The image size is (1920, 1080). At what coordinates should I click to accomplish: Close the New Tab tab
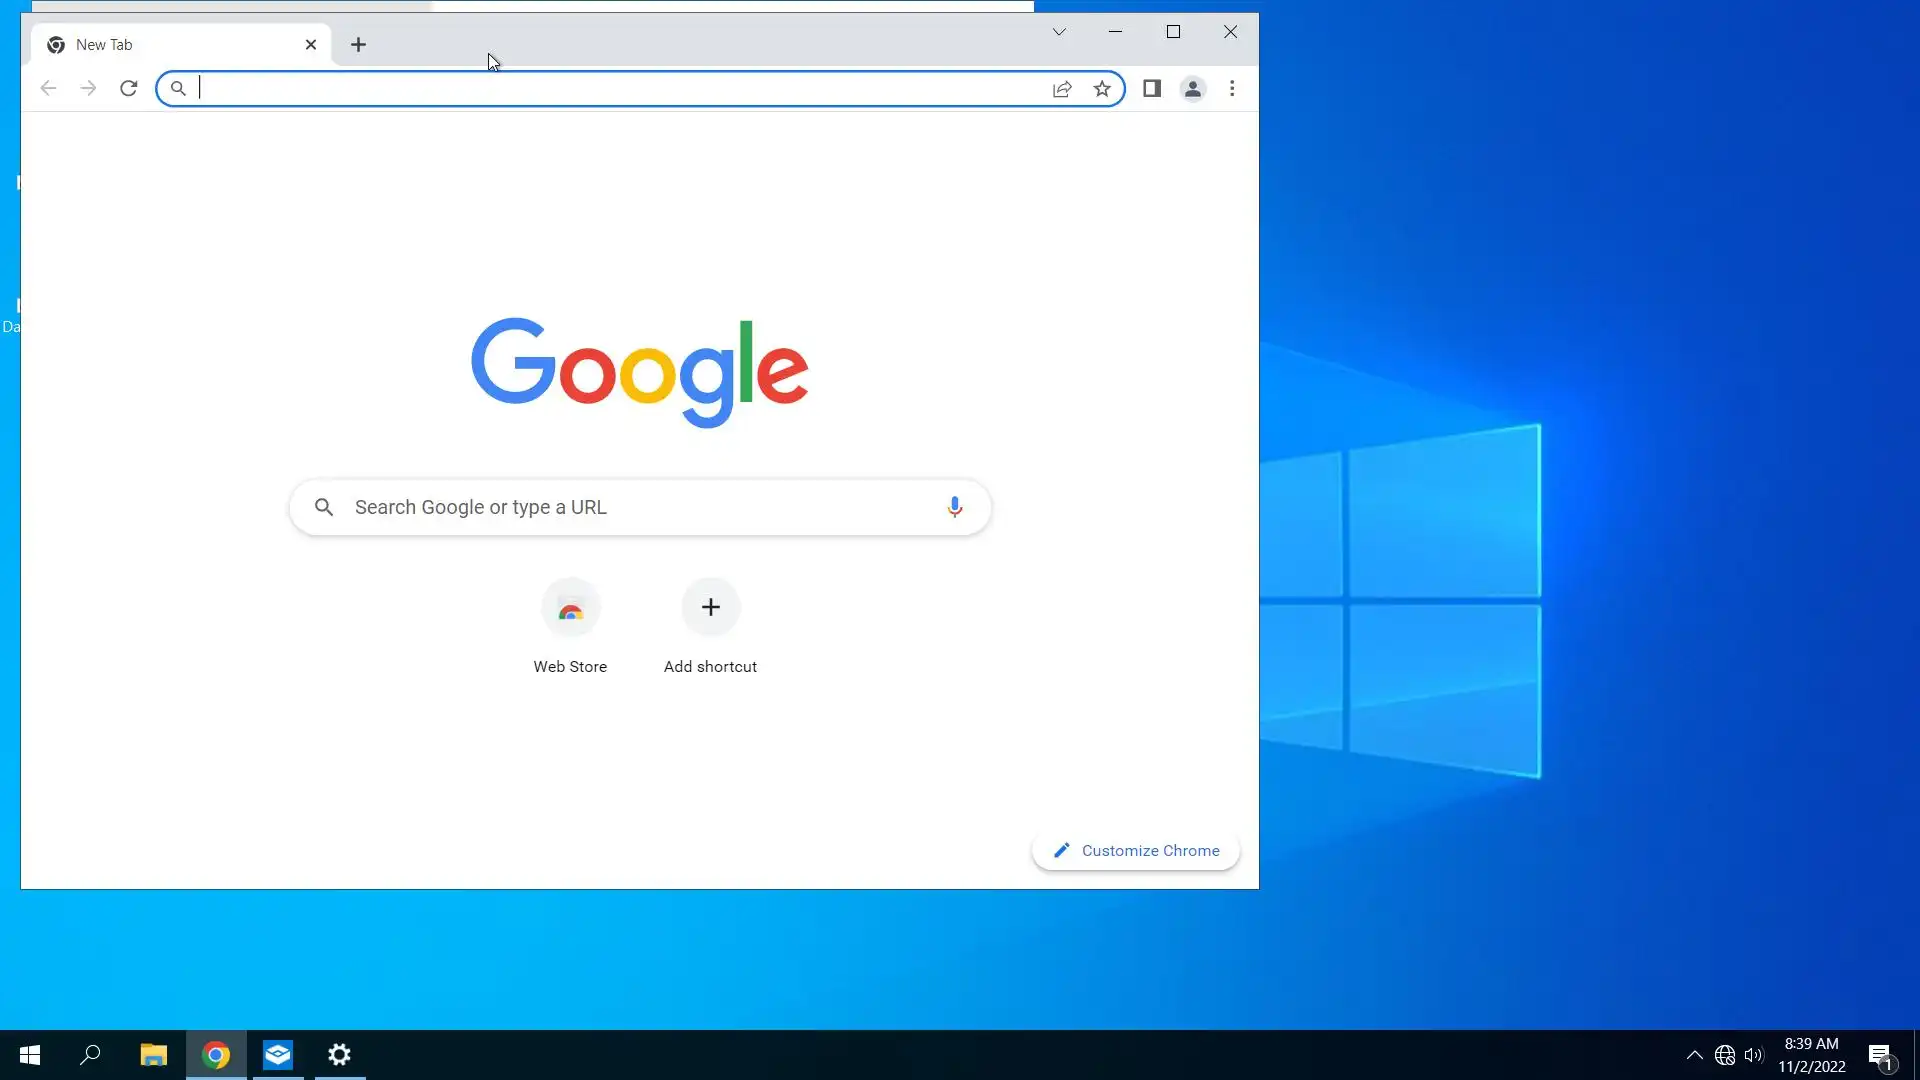click(311, 44)
